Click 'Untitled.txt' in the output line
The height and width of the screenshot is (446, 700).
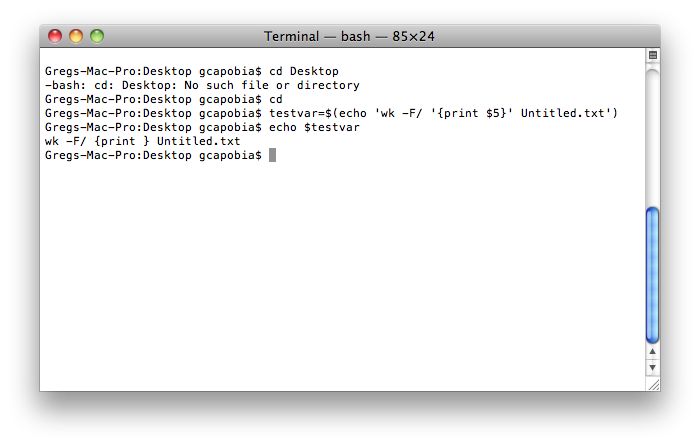[x=199, y=142]
